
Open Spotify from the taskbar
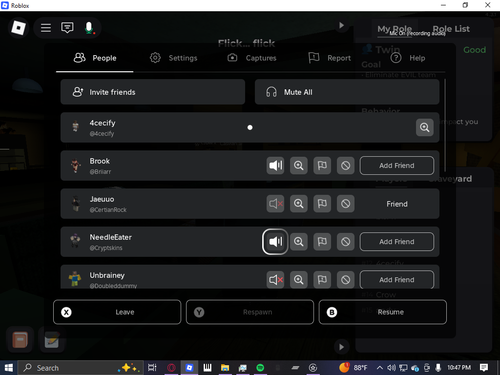(x=260, y=368)
